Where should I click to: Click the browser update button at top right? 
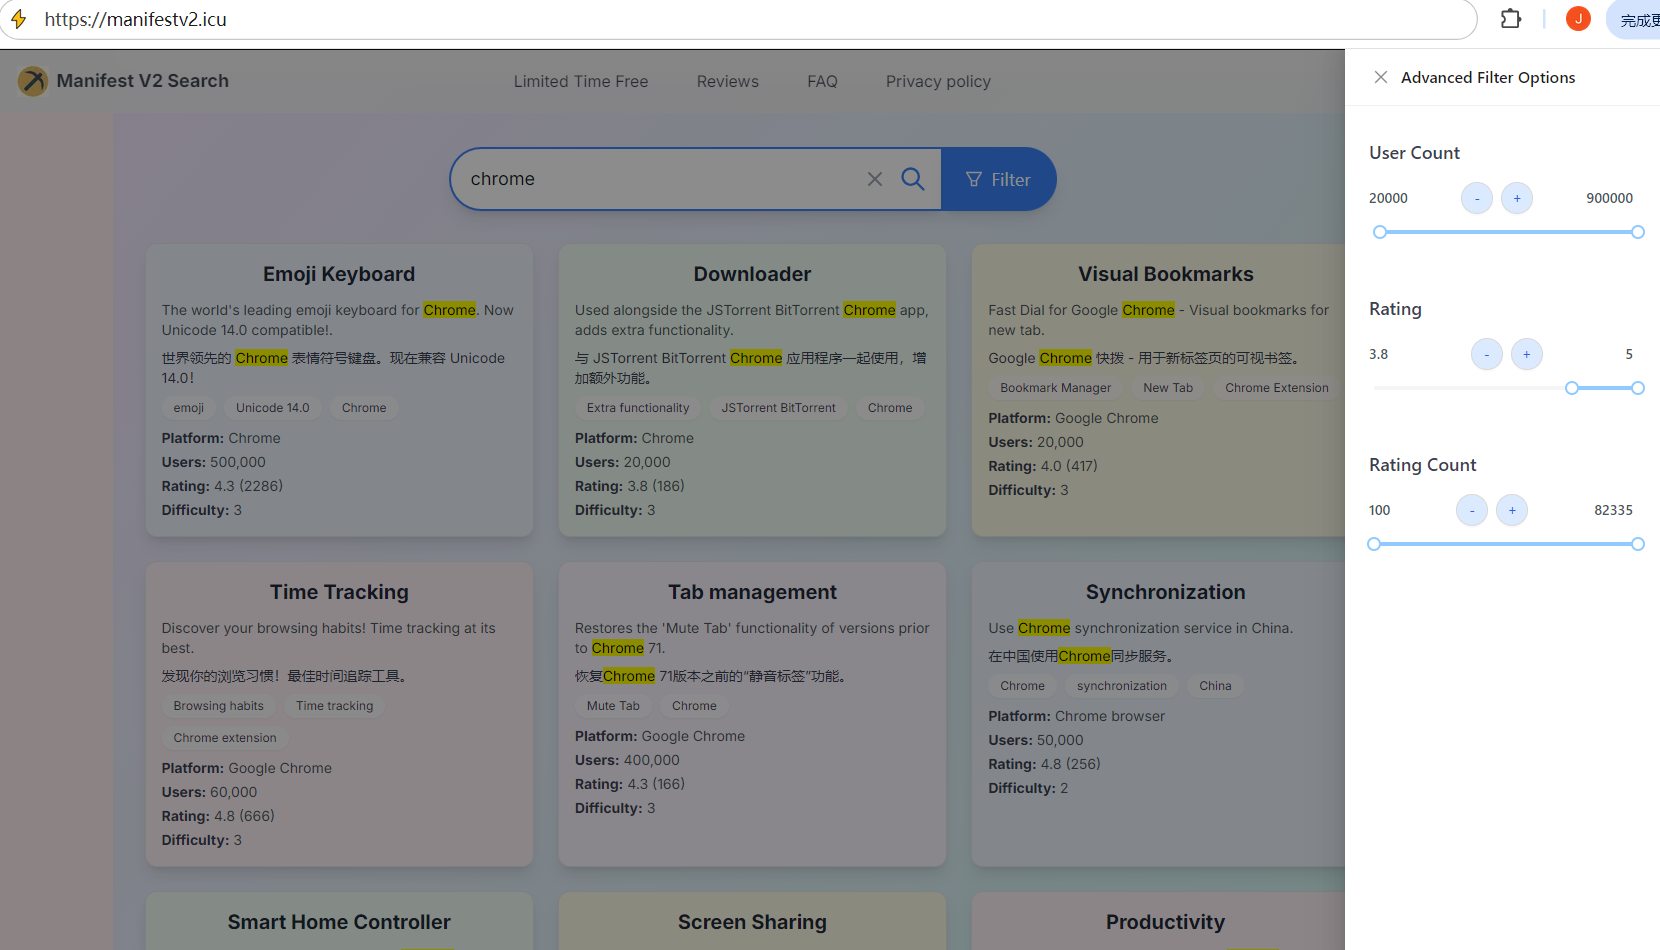click(1634, 19)
